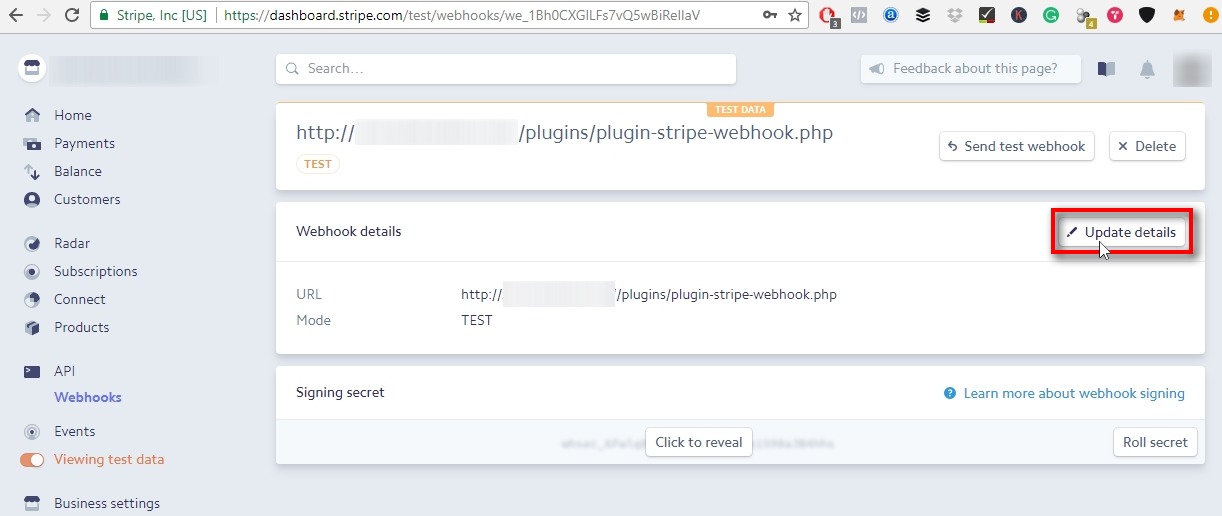Click the Update details button
The image size is (1222, 516).
(1121, 232)
